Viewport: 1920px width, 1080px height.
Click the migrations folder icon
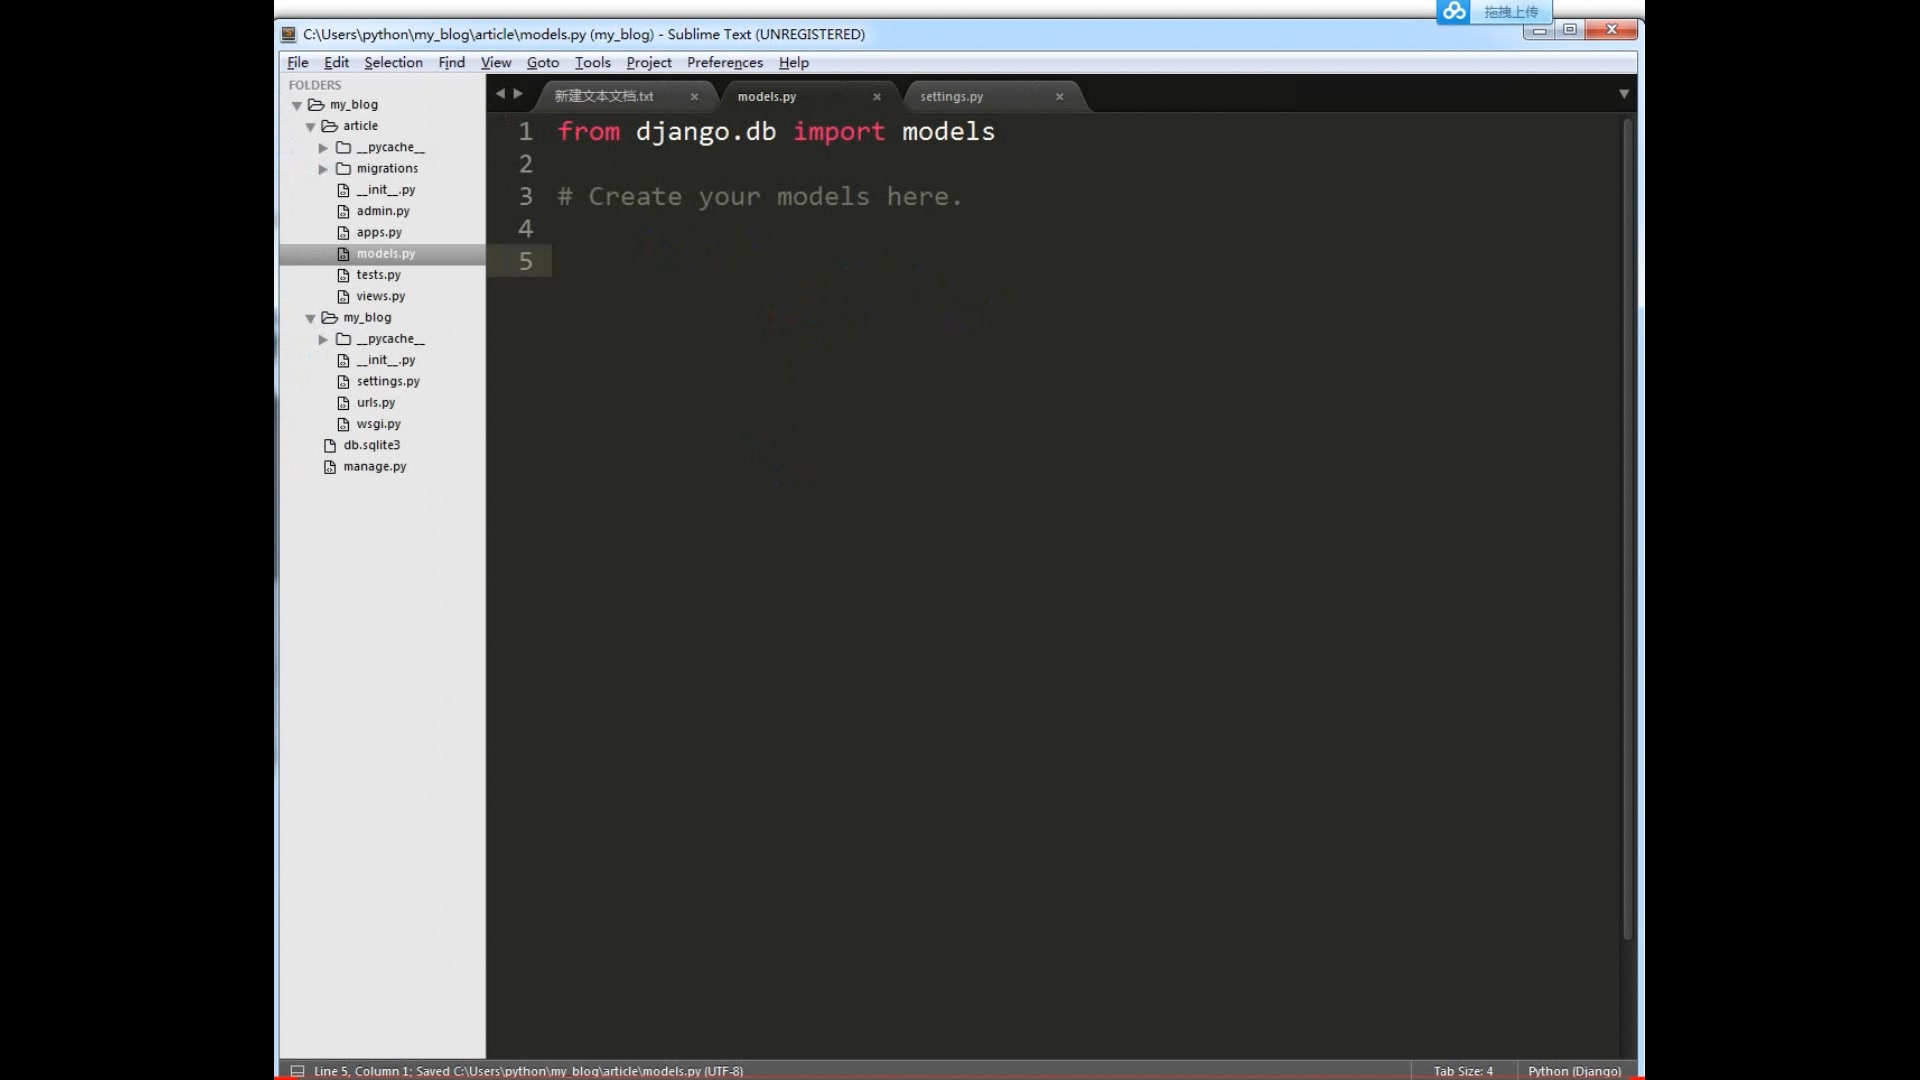coord(343,168)
